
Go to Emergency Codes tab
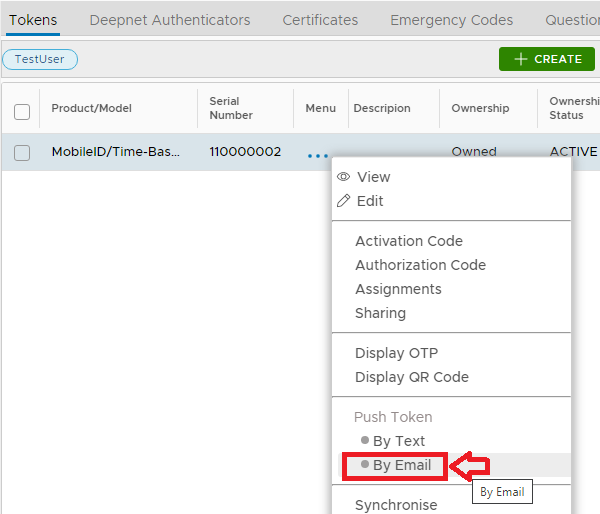pos(451,20)
